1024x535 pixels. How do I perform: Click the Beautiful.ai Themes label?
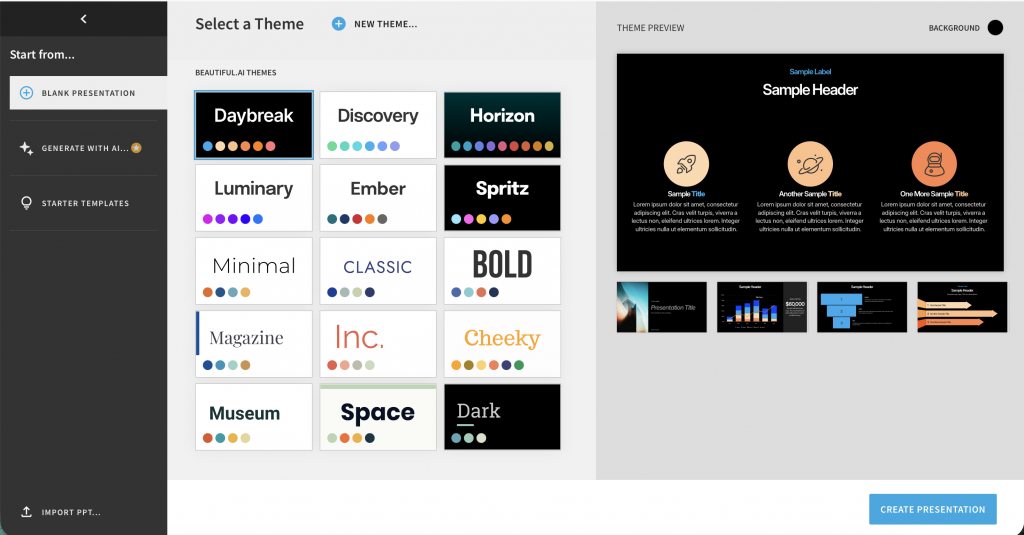coord(236,73)
